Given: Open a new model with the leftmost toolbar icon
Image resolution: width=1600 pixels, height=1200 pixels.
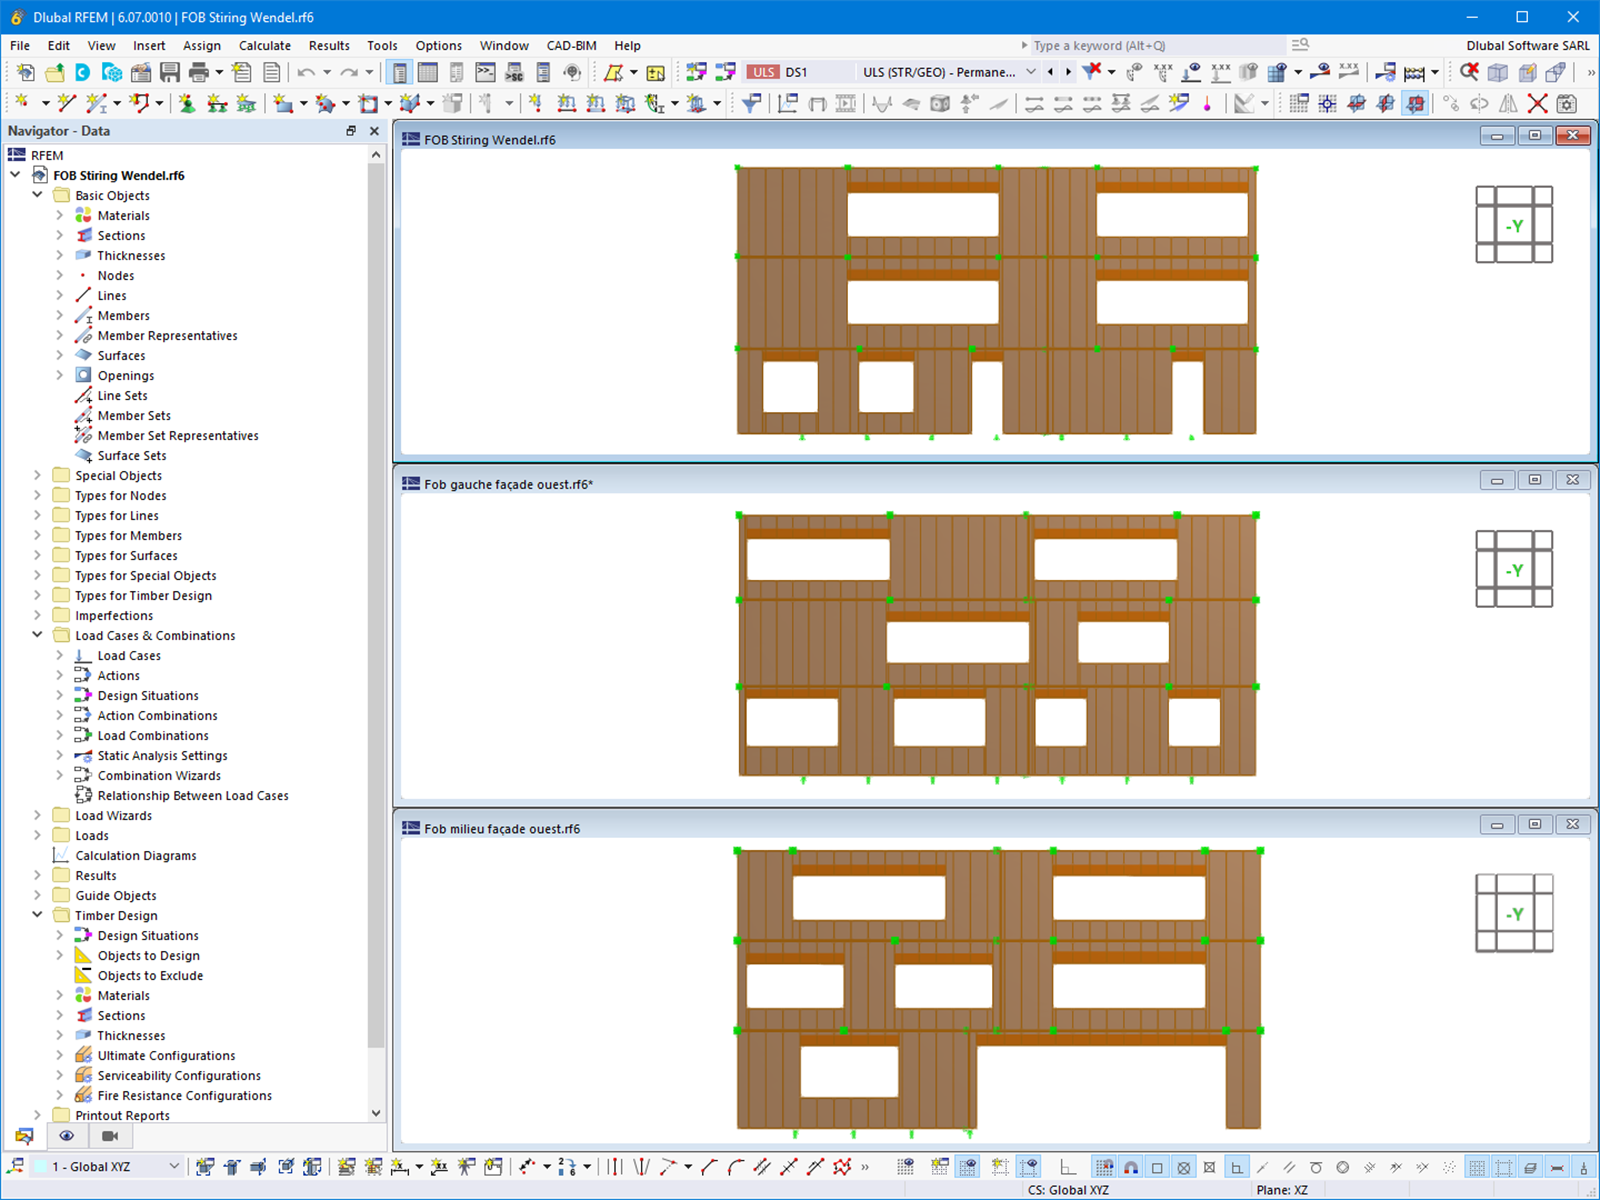Looking at the screenshot, I should click(23, 72).
